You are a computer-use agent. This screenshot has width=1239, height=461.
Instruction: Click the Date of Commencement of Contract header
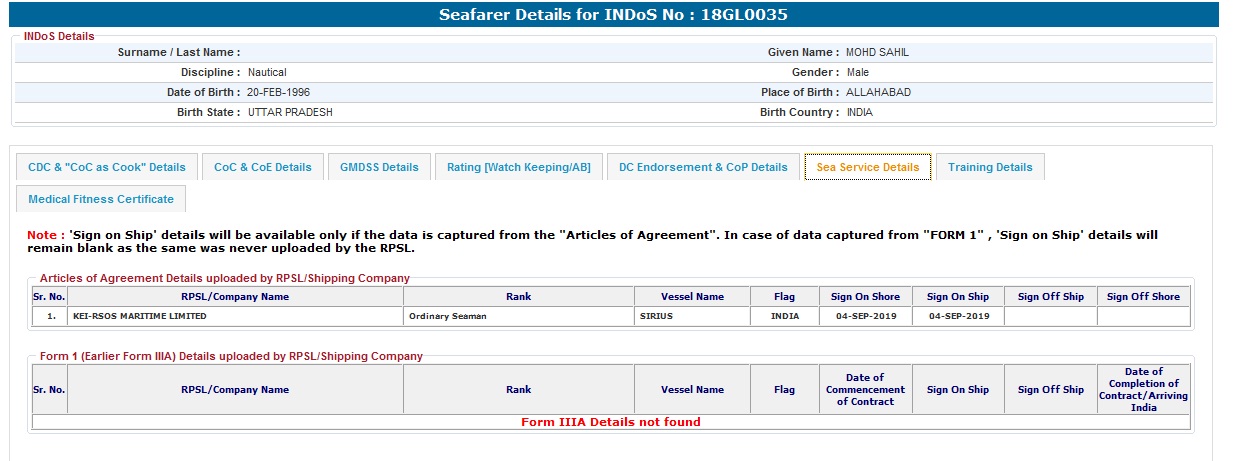point(865,390)
